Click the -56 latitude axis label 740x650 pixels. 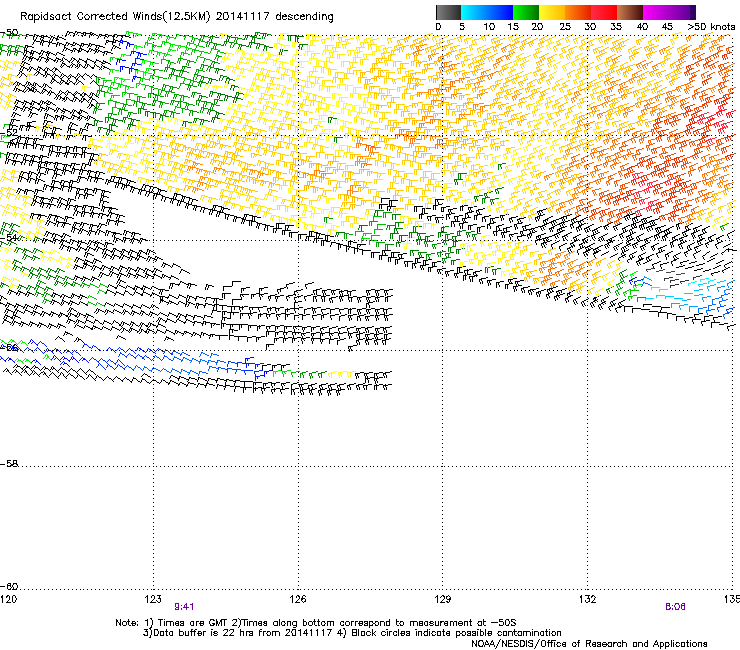coord(9,347)
